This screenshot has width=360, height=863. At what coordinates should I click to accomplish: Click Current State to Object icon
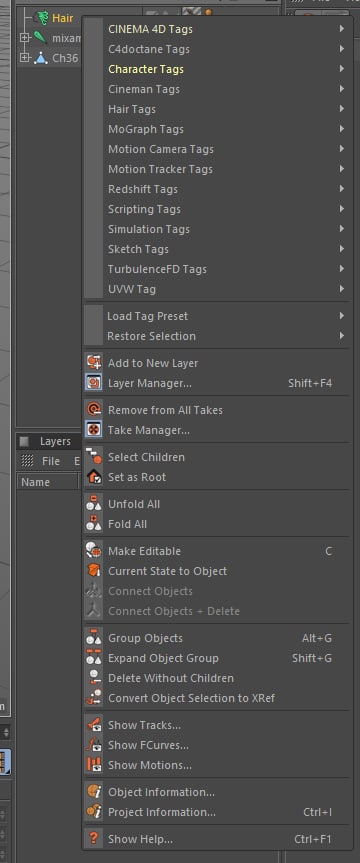click(94, 571)
